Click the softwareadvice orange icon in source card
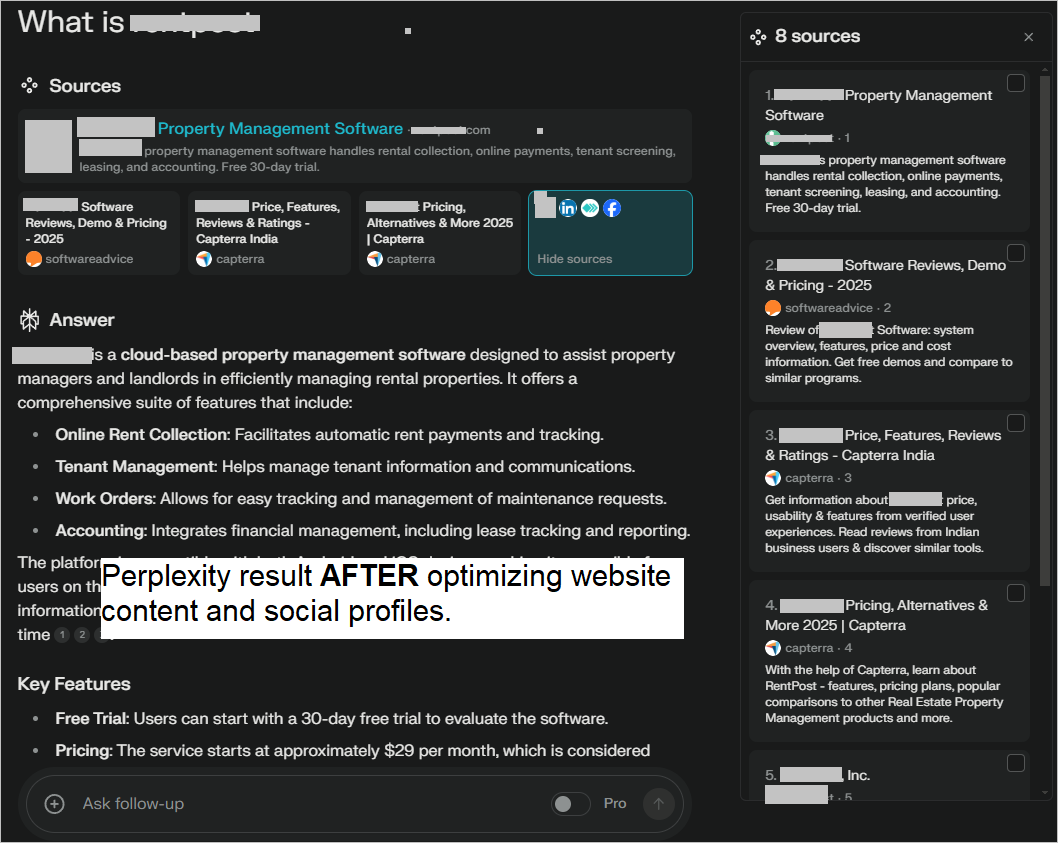1058x843 pixels. click(x=34, y=259)
